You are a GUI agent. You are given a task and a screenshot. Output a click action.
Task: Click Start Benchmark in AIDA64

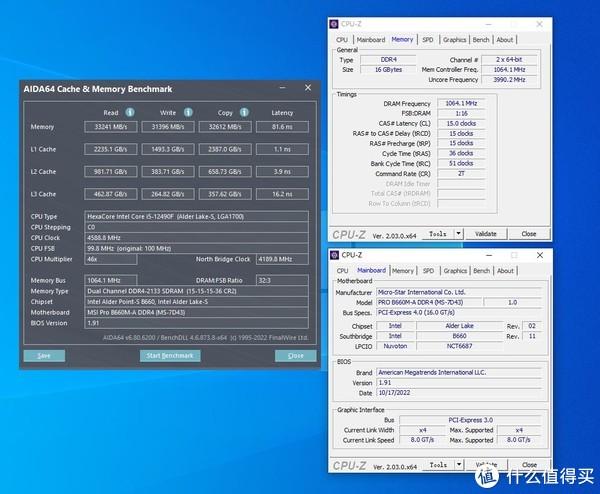tap(170, 356)
